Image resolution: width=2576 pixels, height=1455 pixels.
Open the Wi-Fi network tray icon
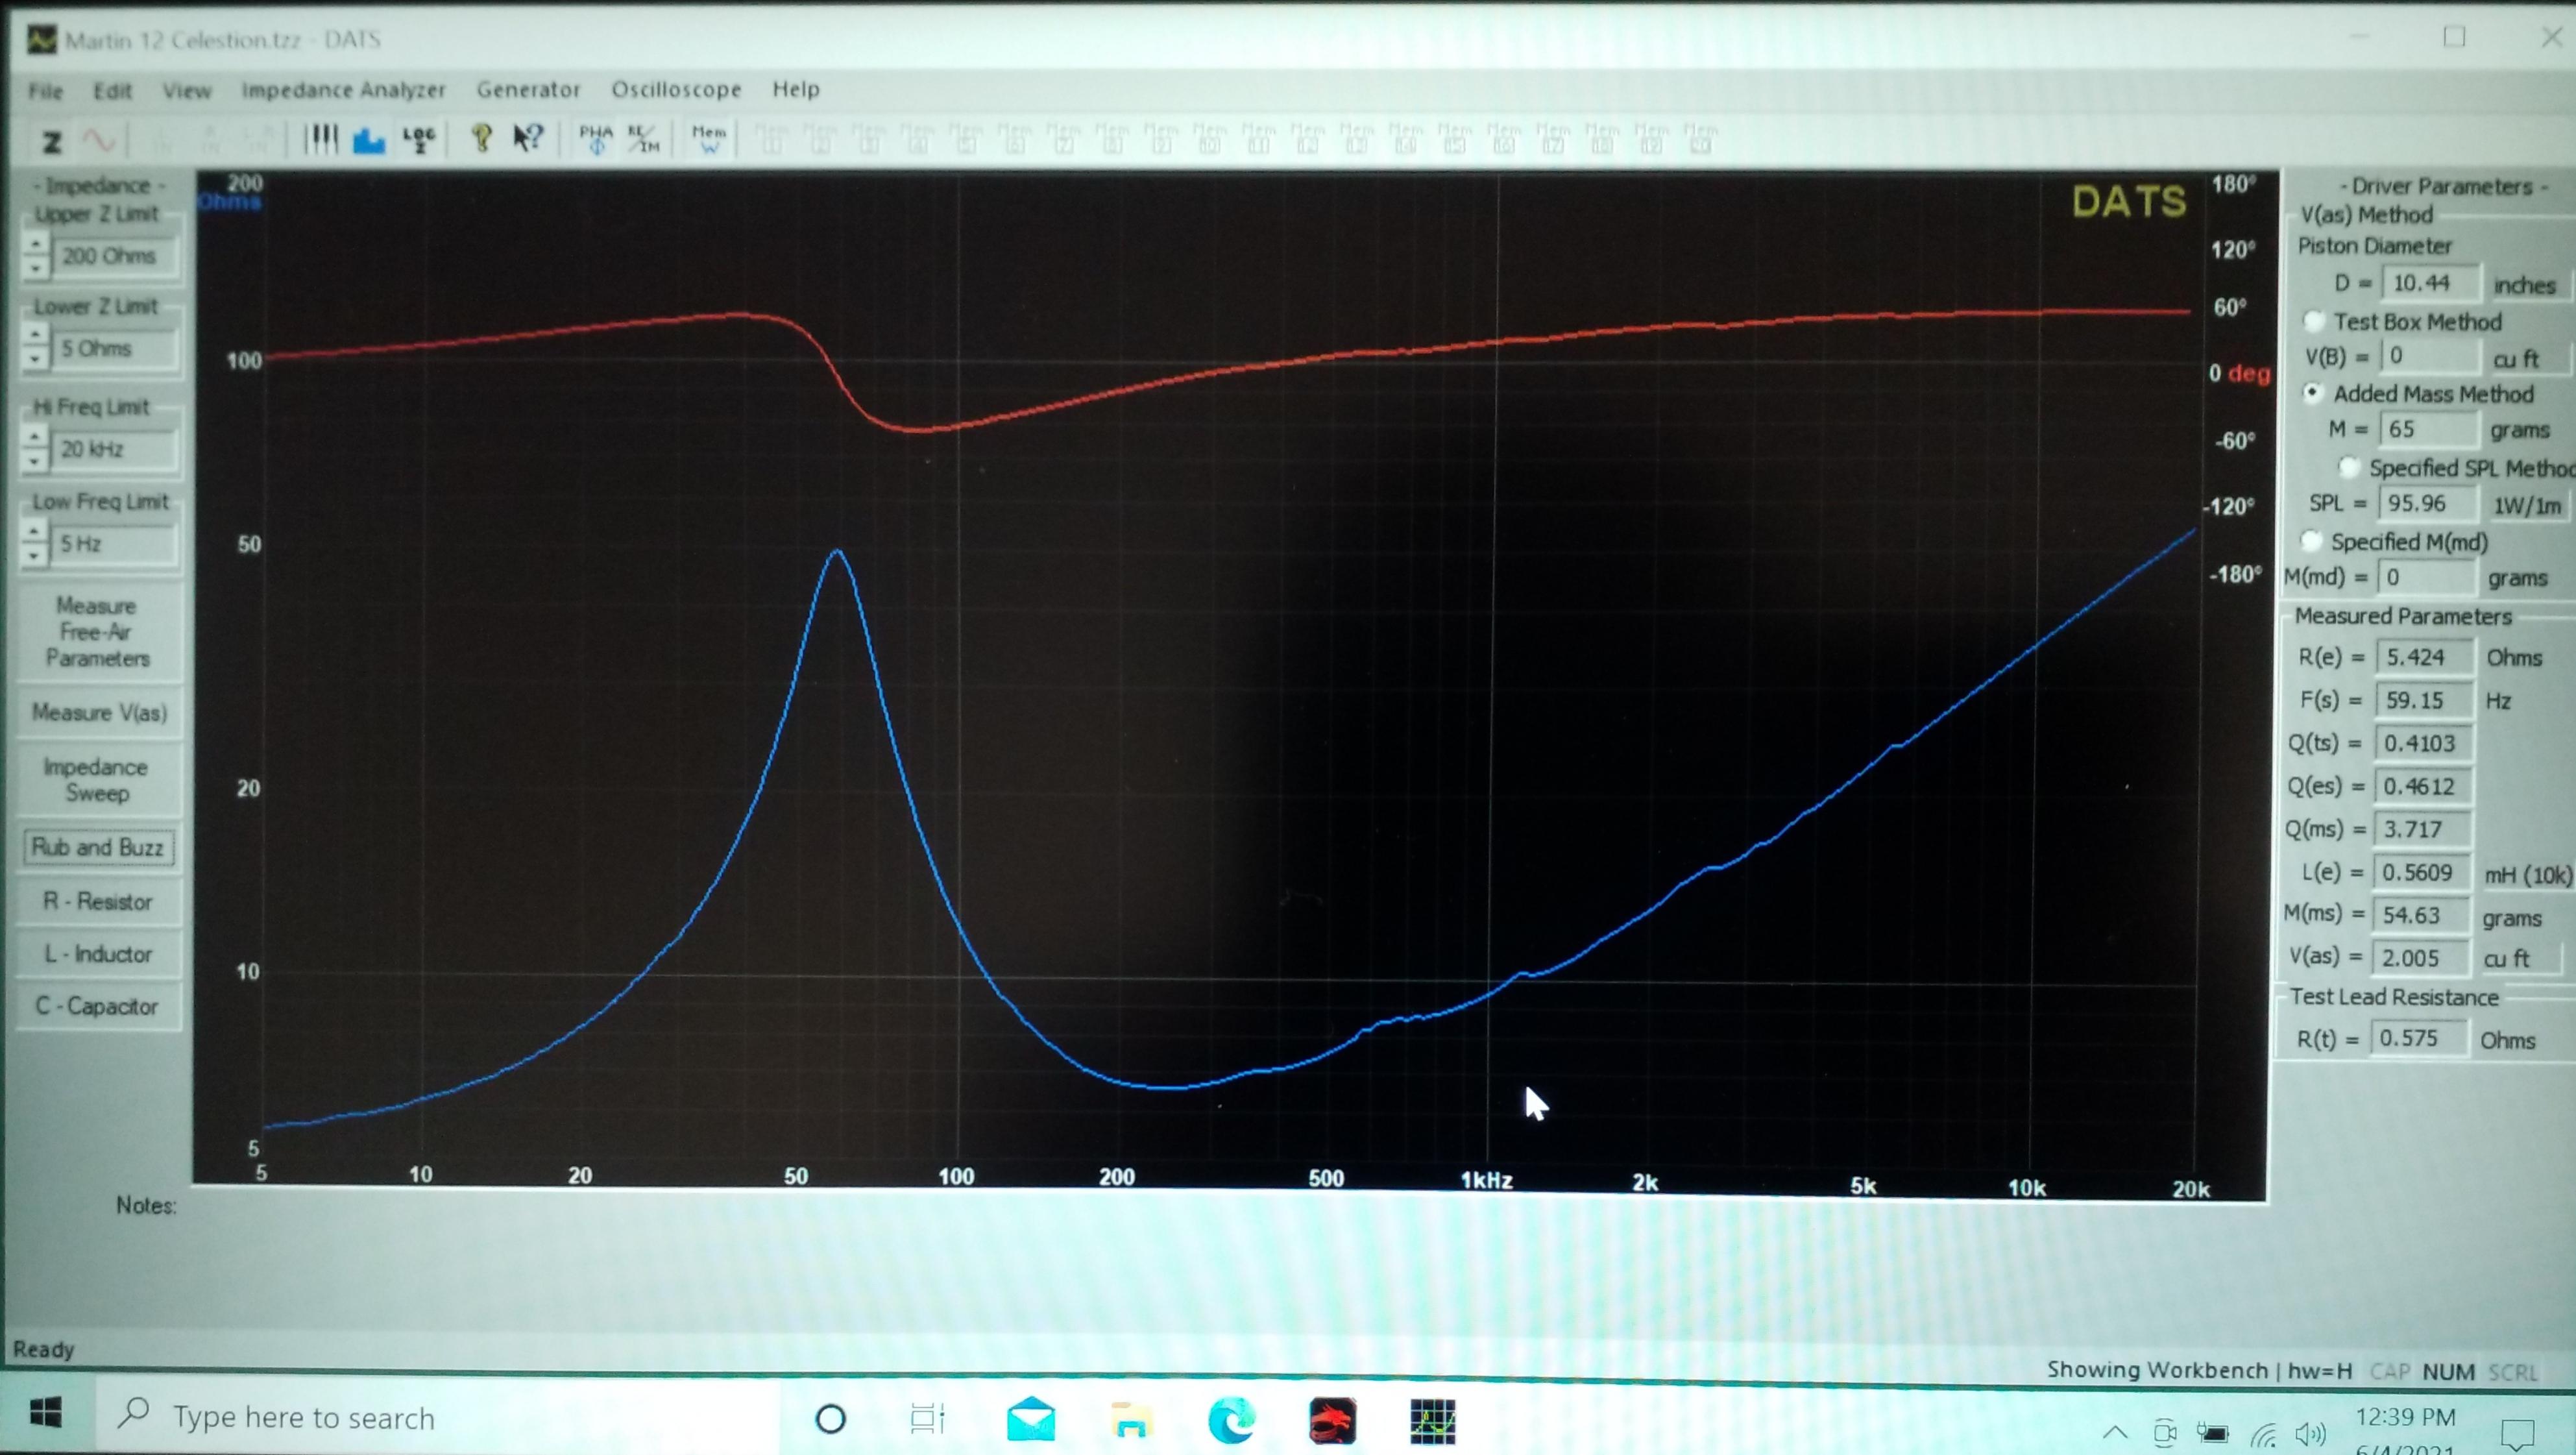click(x=2264, y=1435)
